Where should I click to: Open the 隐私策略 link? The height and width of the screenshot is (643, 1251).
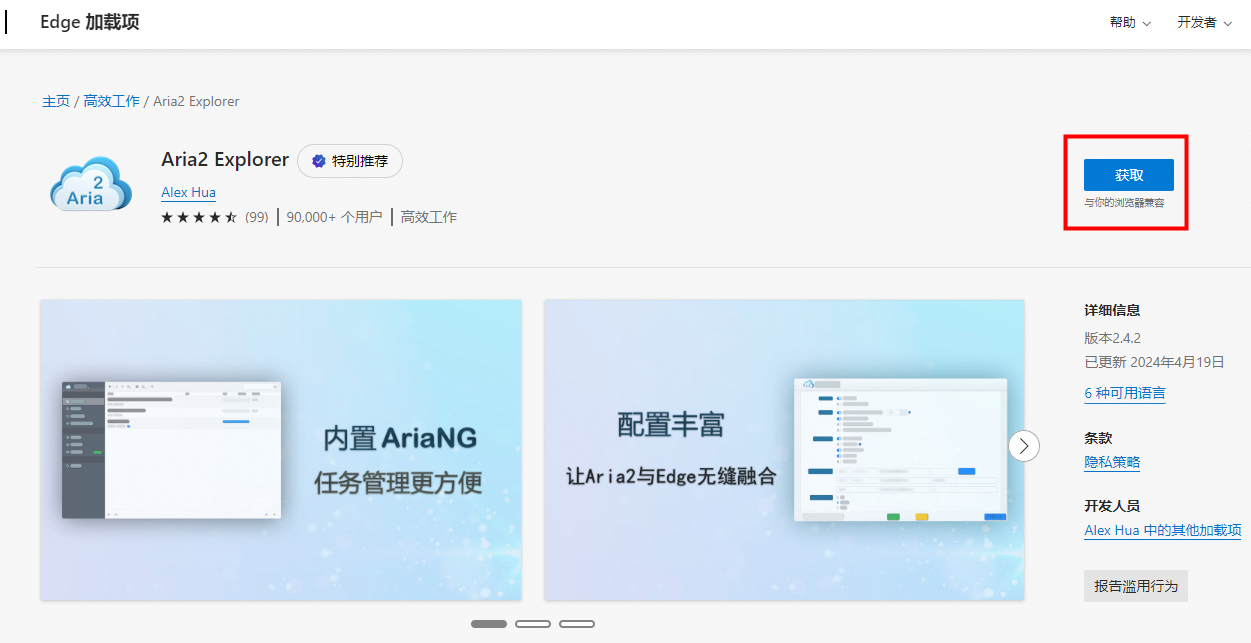tap(1111, 461)
